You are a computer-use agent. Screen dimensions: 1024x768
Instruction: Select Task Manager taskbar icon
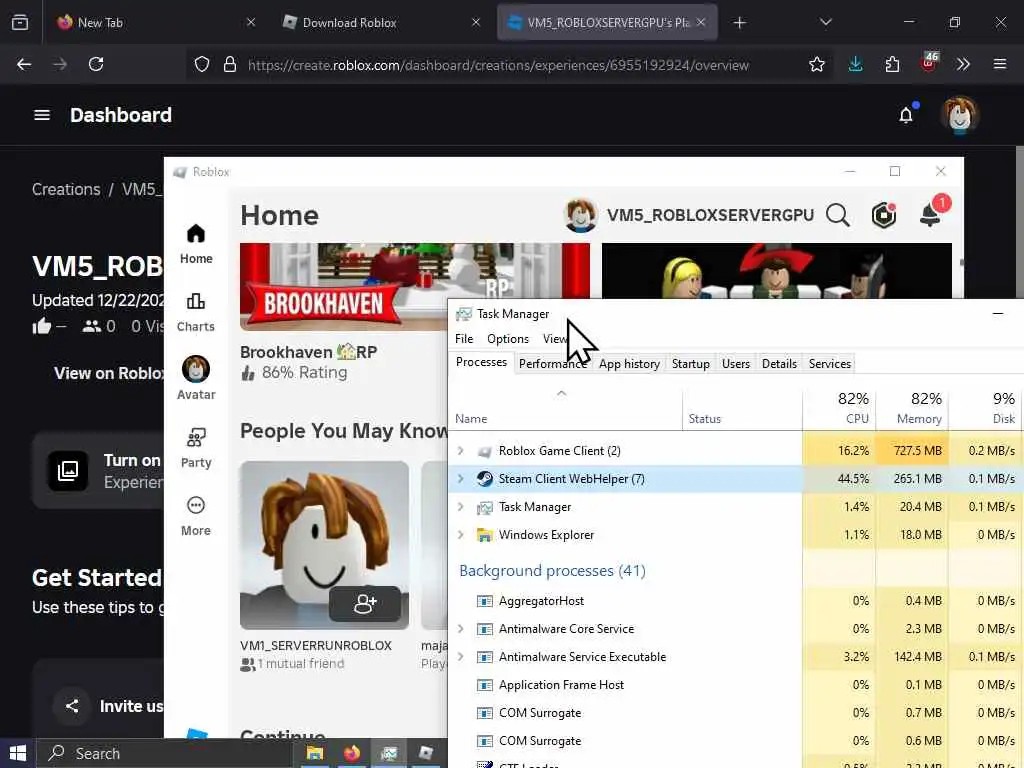pos(389,754)
